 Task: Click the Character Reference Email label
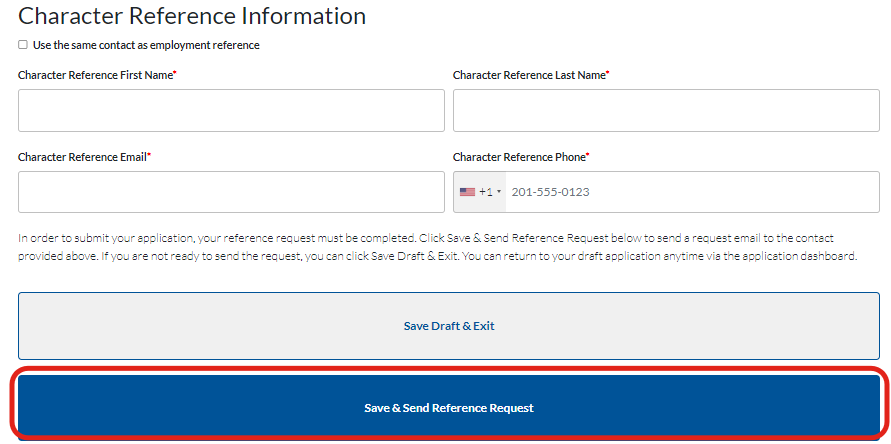pos(81,157)
